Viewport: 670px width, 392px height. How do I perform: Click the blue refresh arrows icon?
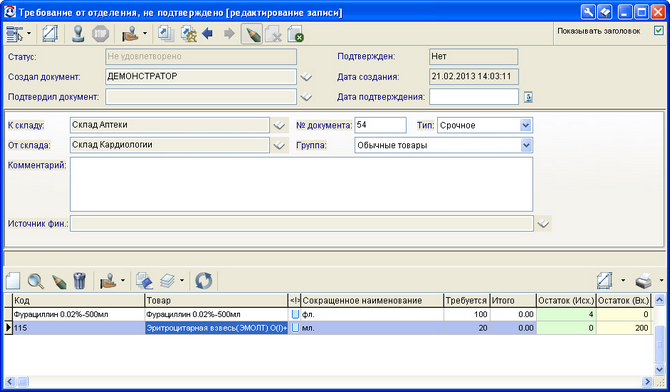point(203,281)
